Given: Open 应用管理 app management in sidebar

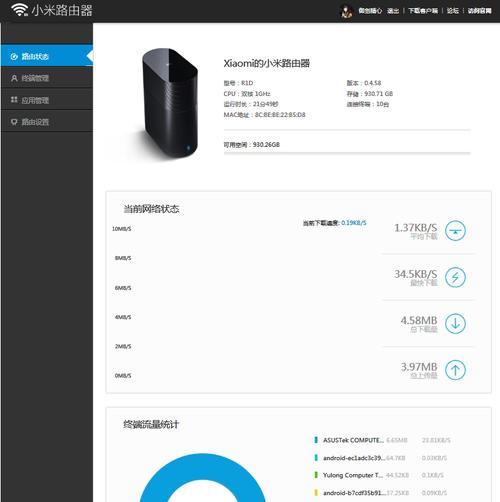Looking at the screenshot, I should 47,100.
